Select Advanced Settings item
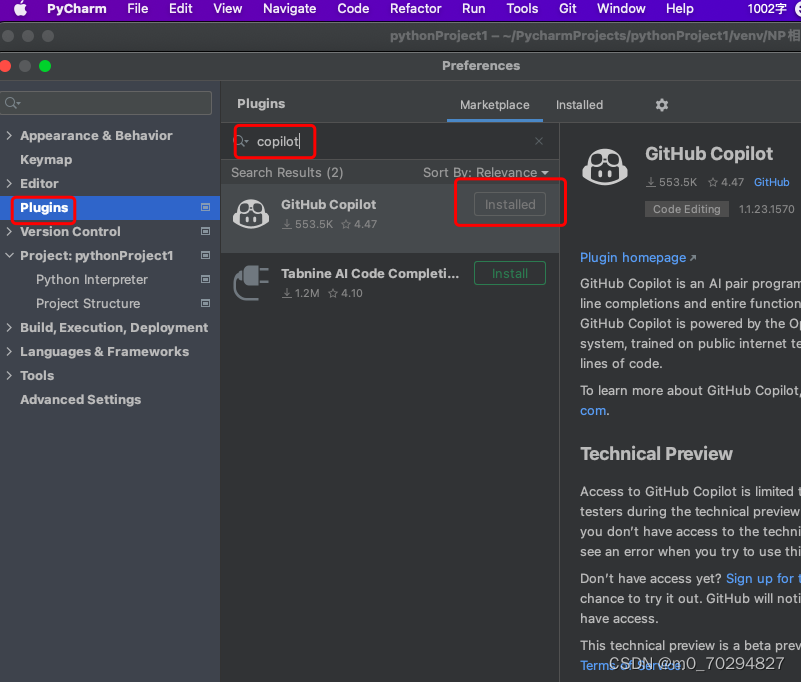 (x=81, y=399)
